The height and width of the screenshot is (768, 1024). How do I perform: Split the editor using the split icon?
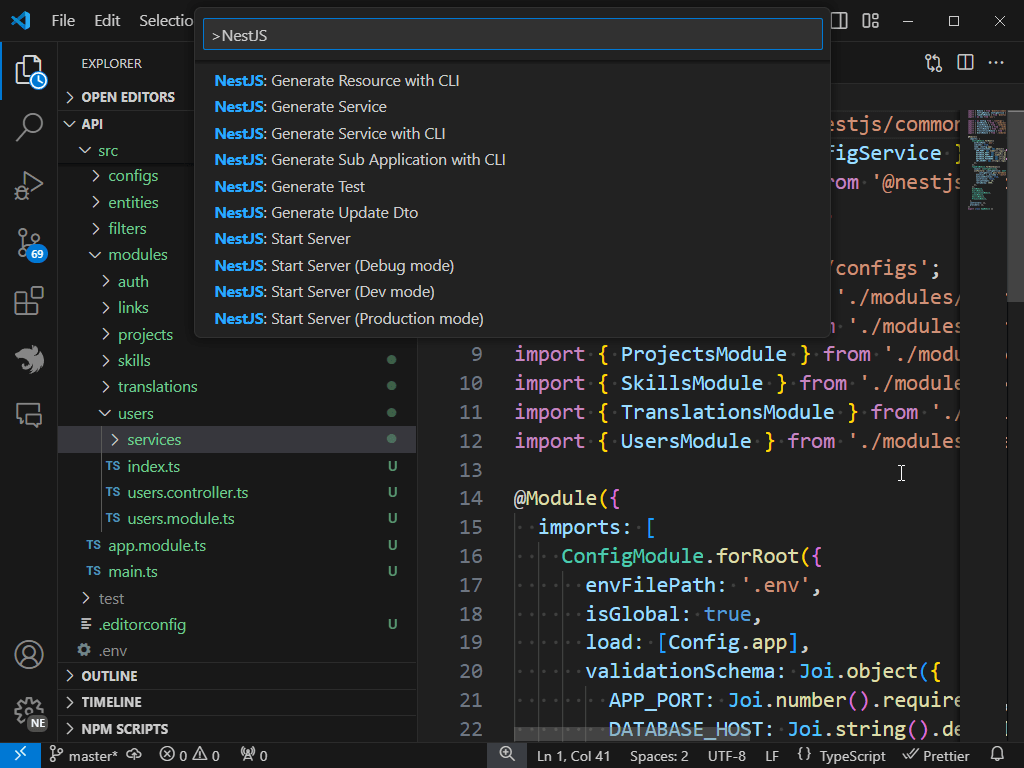(x=964, y=62)
